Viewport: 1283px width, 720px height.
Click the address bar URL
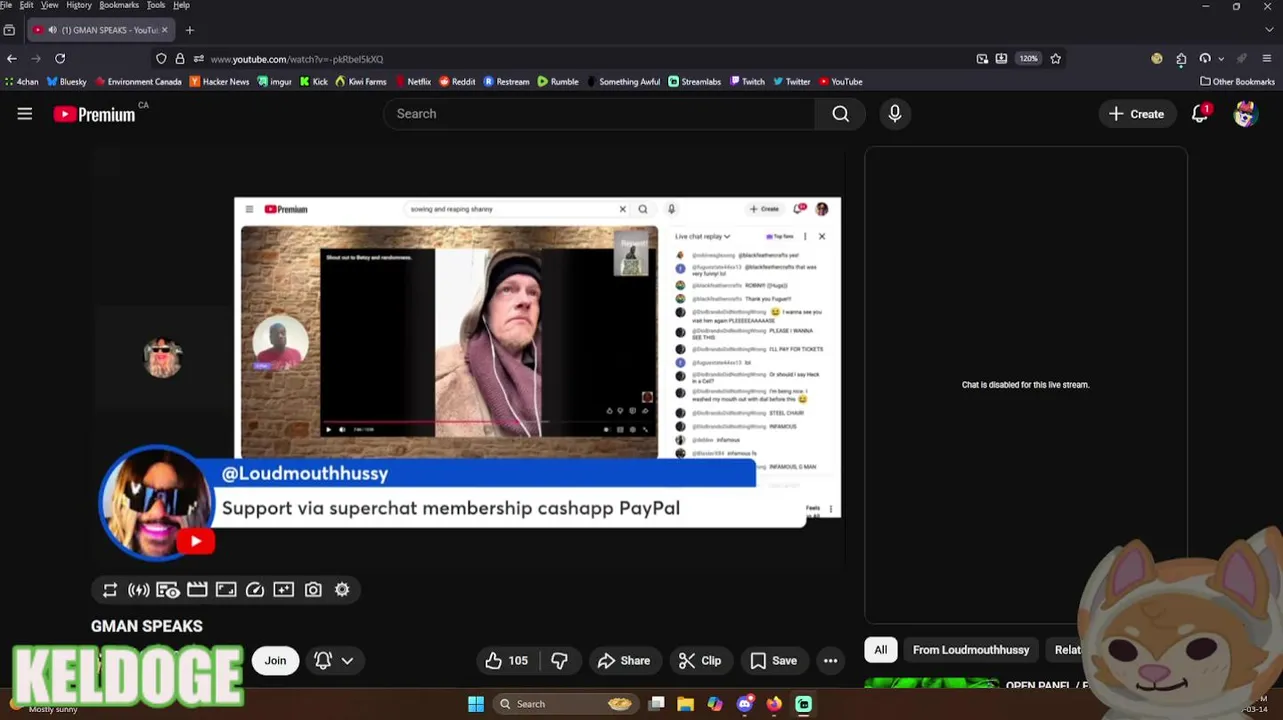point(296,59)
